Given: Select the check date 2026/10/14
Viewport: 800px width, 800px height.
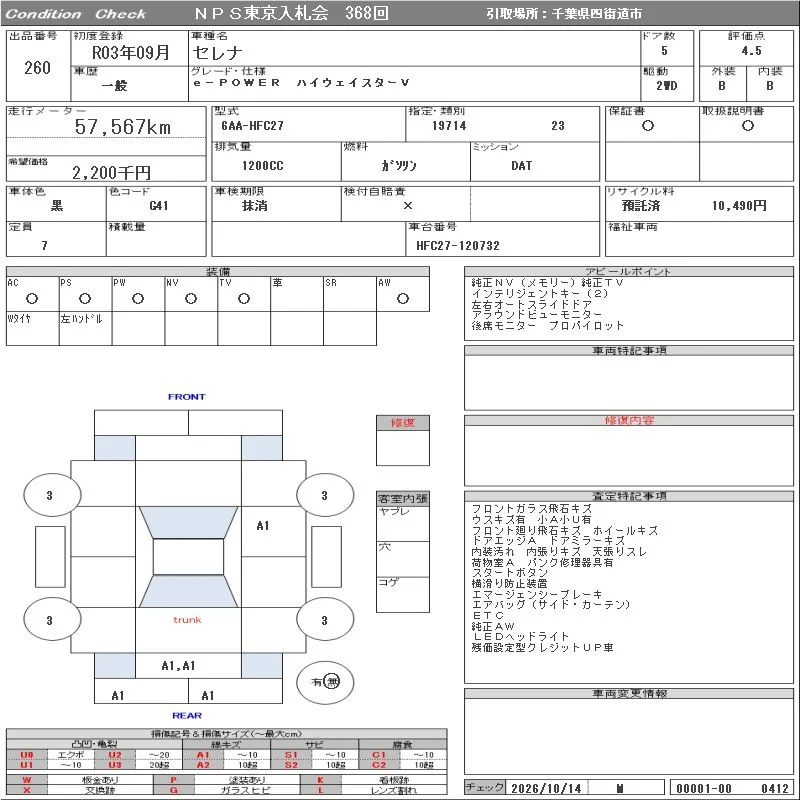Looking at the screenshot, I should tap(546, 789).
